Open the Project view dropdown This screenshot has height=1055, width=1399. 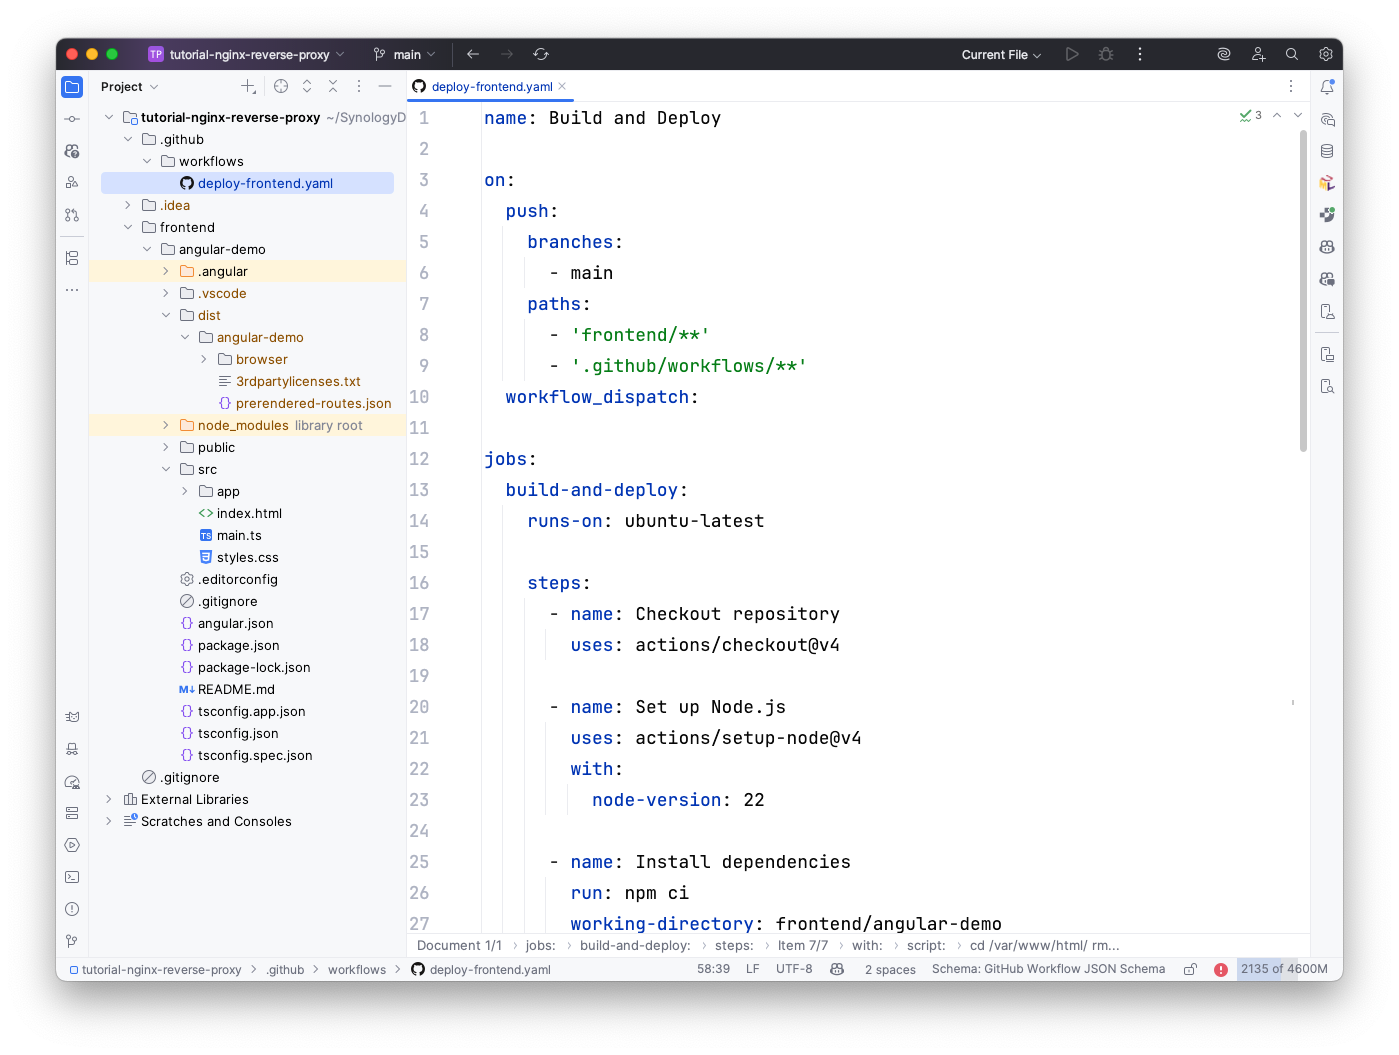click(130, 87)
